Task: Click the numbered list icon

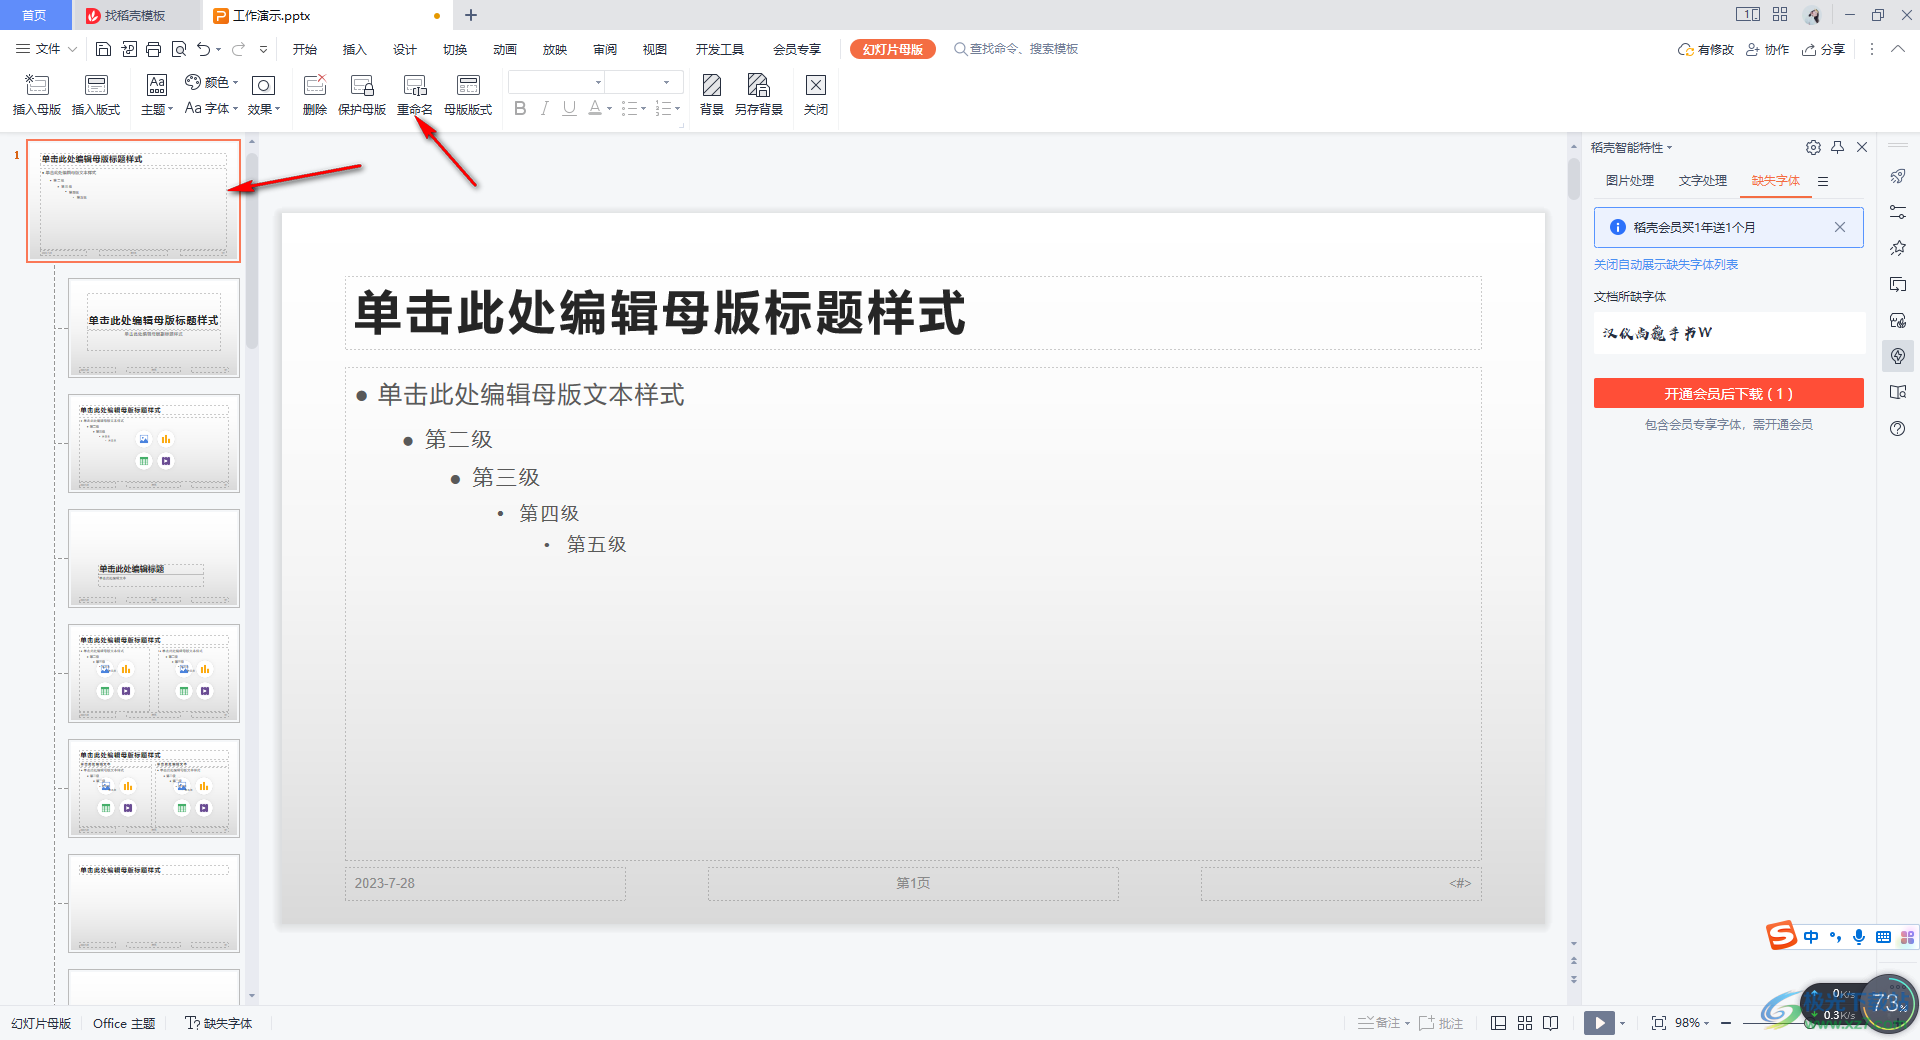Action: [663, 108]
